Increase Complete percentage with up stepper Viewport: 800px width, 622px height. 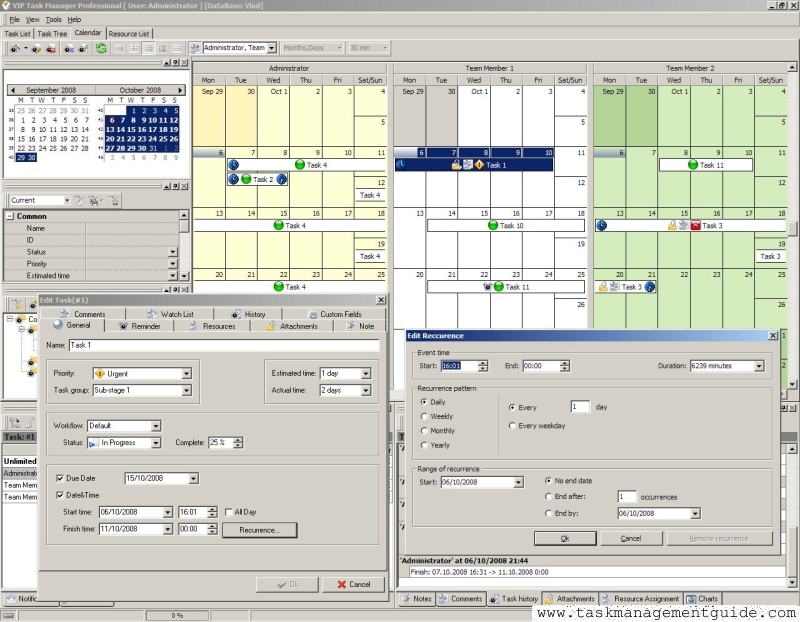tap(238, 440)
